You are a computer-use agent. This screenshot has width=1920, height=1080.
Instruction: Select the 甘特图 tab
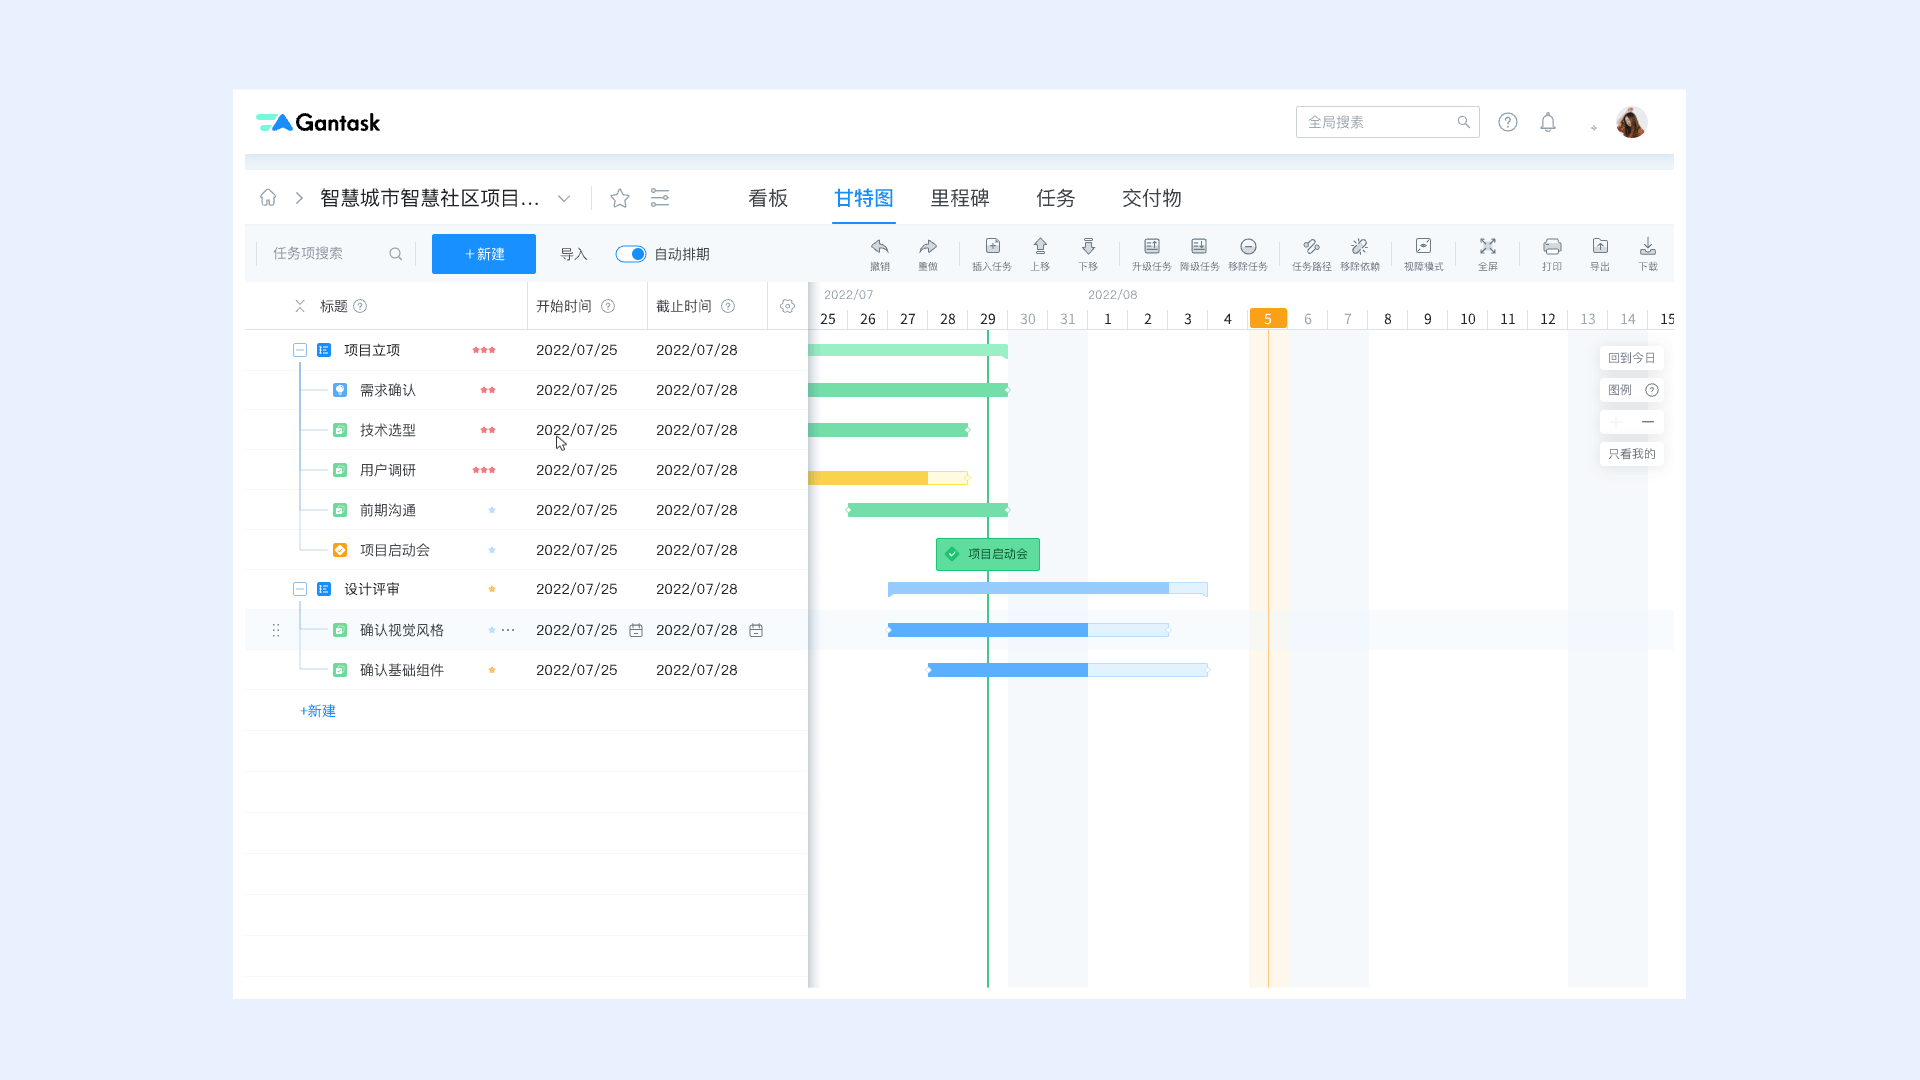(864, 198)
